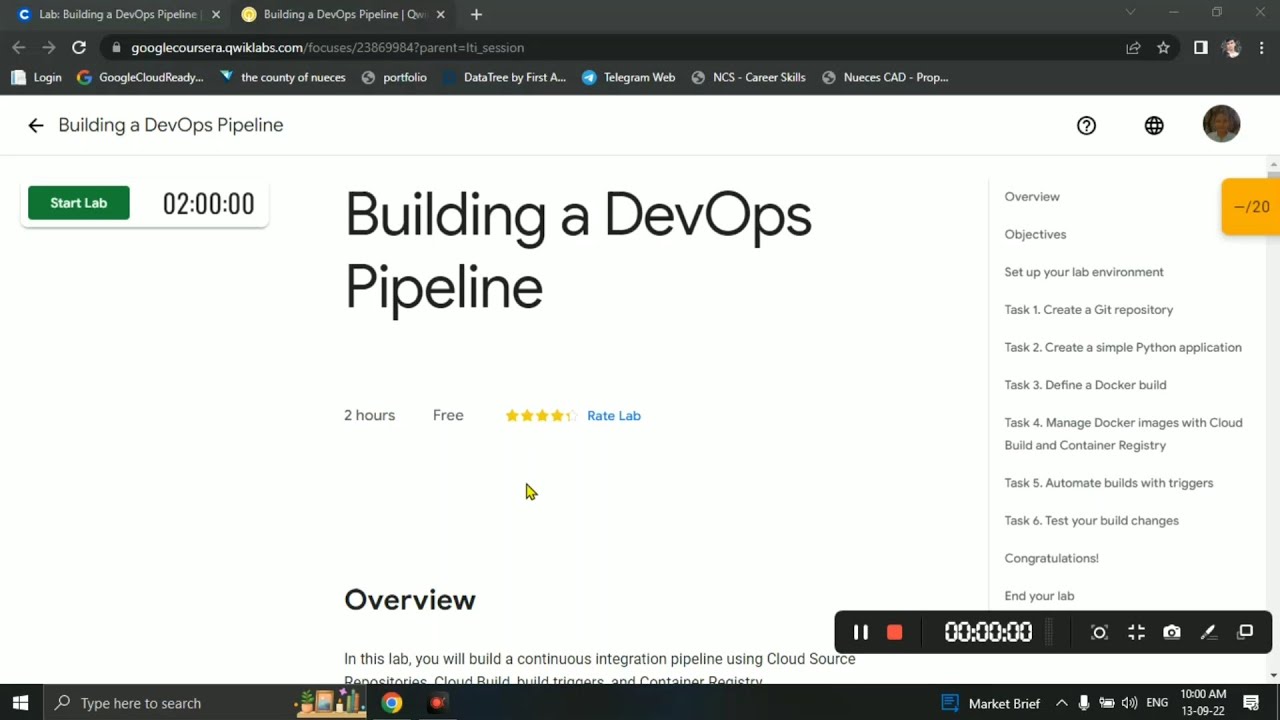Go to Task 4. Manage Docker images
Image resolution: width=1280 pixels, height=720 pixels.
click(x=1123, y=434)
